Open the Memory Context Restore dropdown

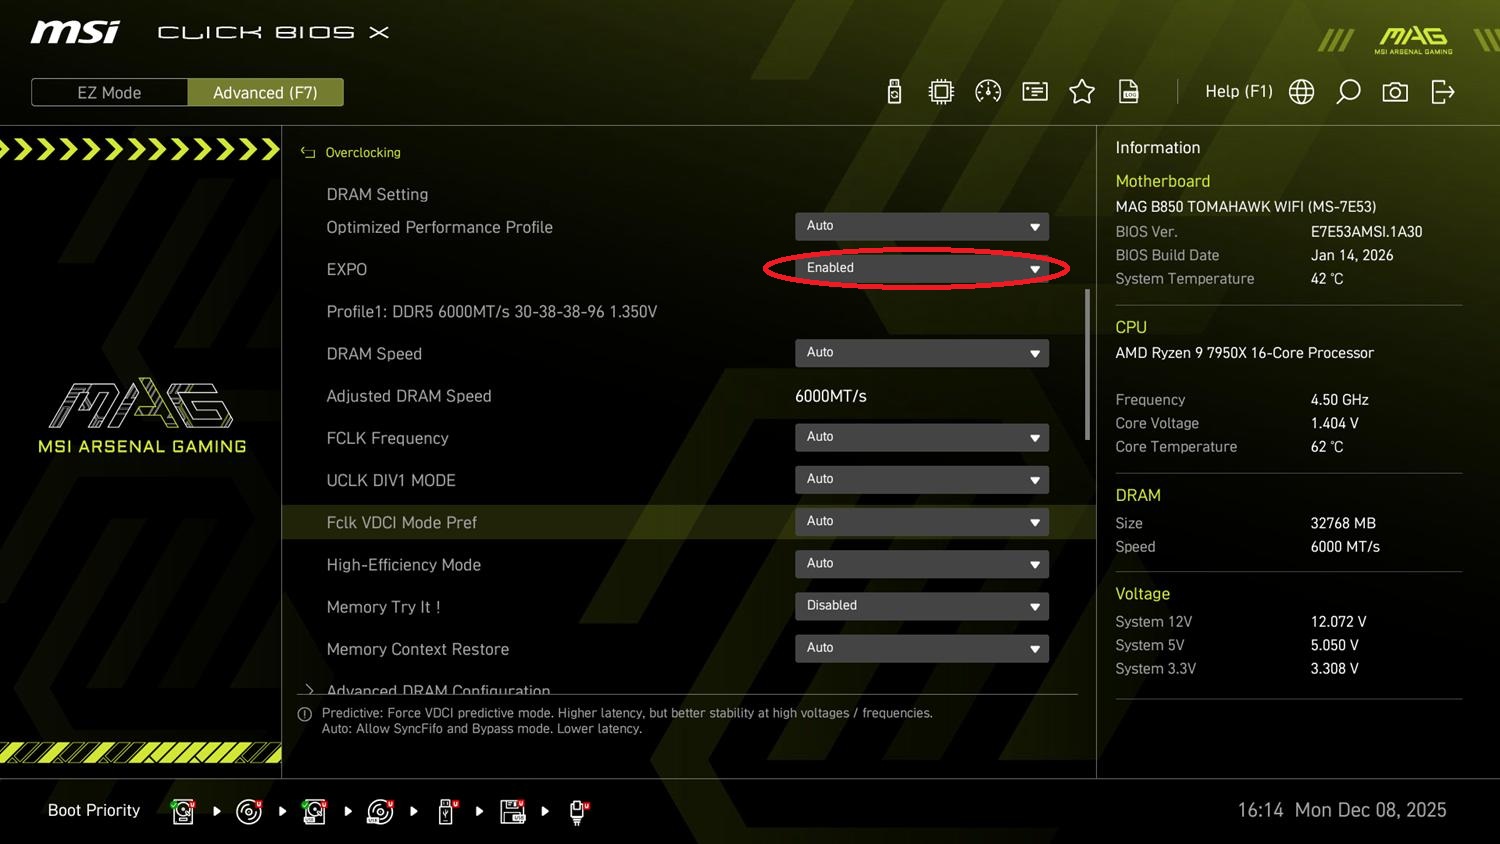pyautogui.click(x=921, y=648)
